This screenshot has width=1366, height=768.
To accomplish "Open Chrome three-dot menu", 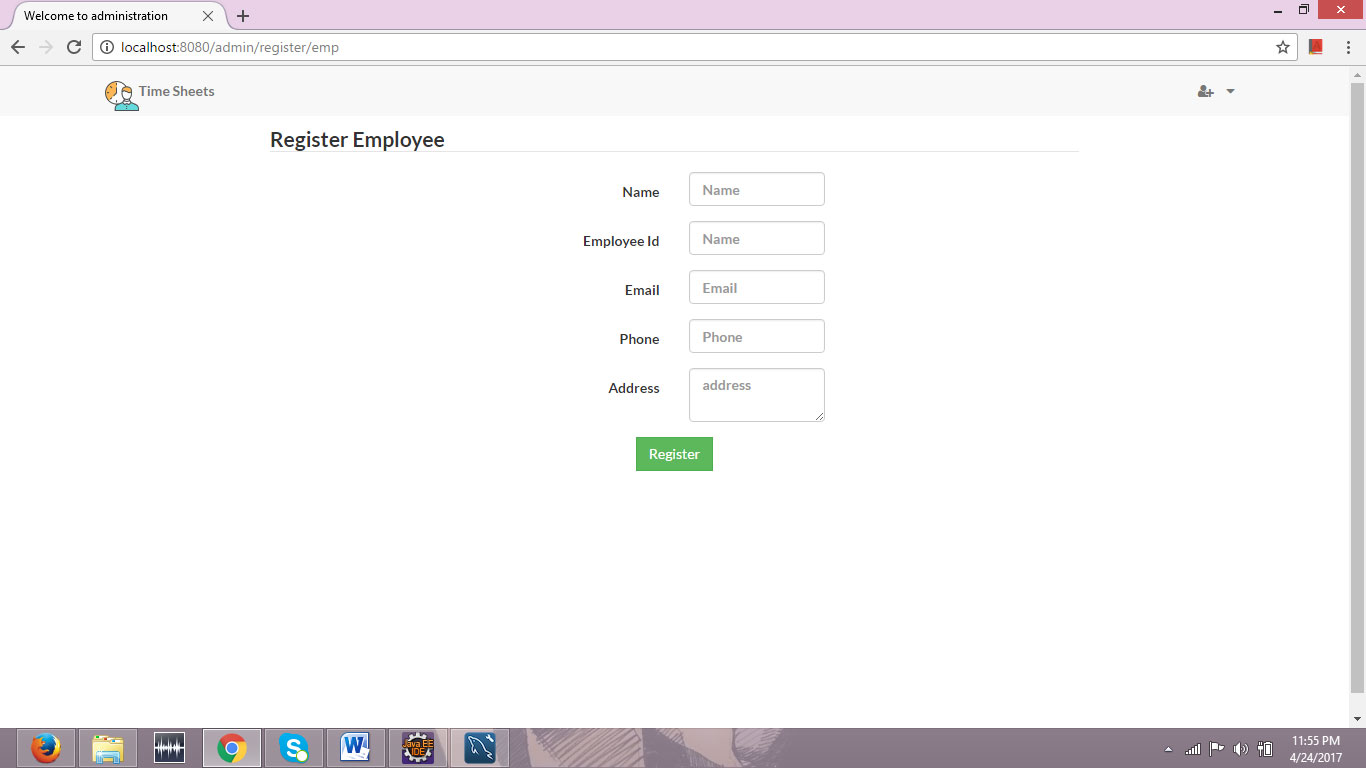I will 1348,47.
